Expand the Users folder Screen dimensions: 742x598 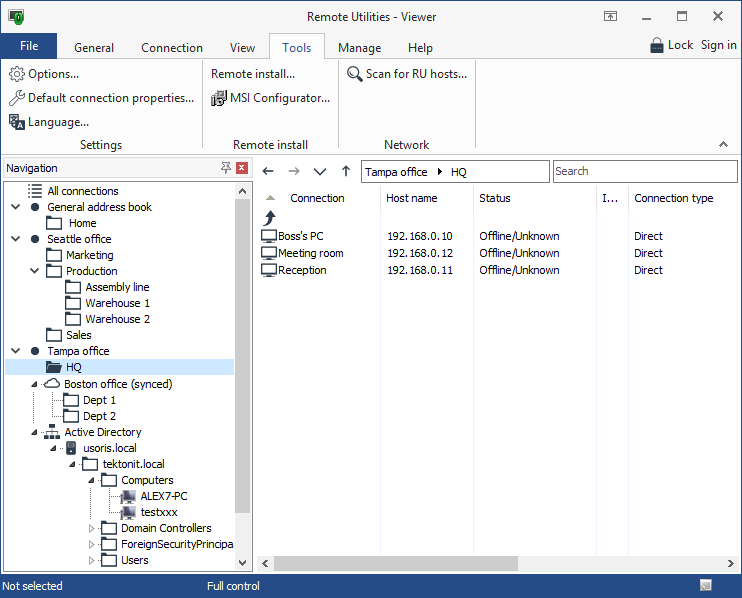coord(91,561)
